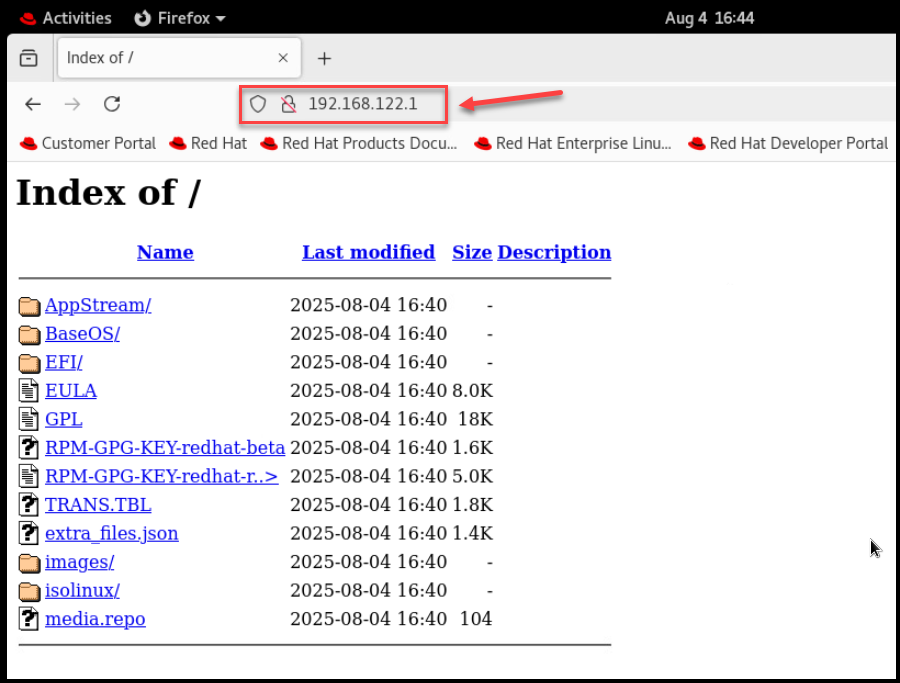The image size is (900, 683).
Task: Click the Firefox back arrow button
Action: (x=33, y=104)
